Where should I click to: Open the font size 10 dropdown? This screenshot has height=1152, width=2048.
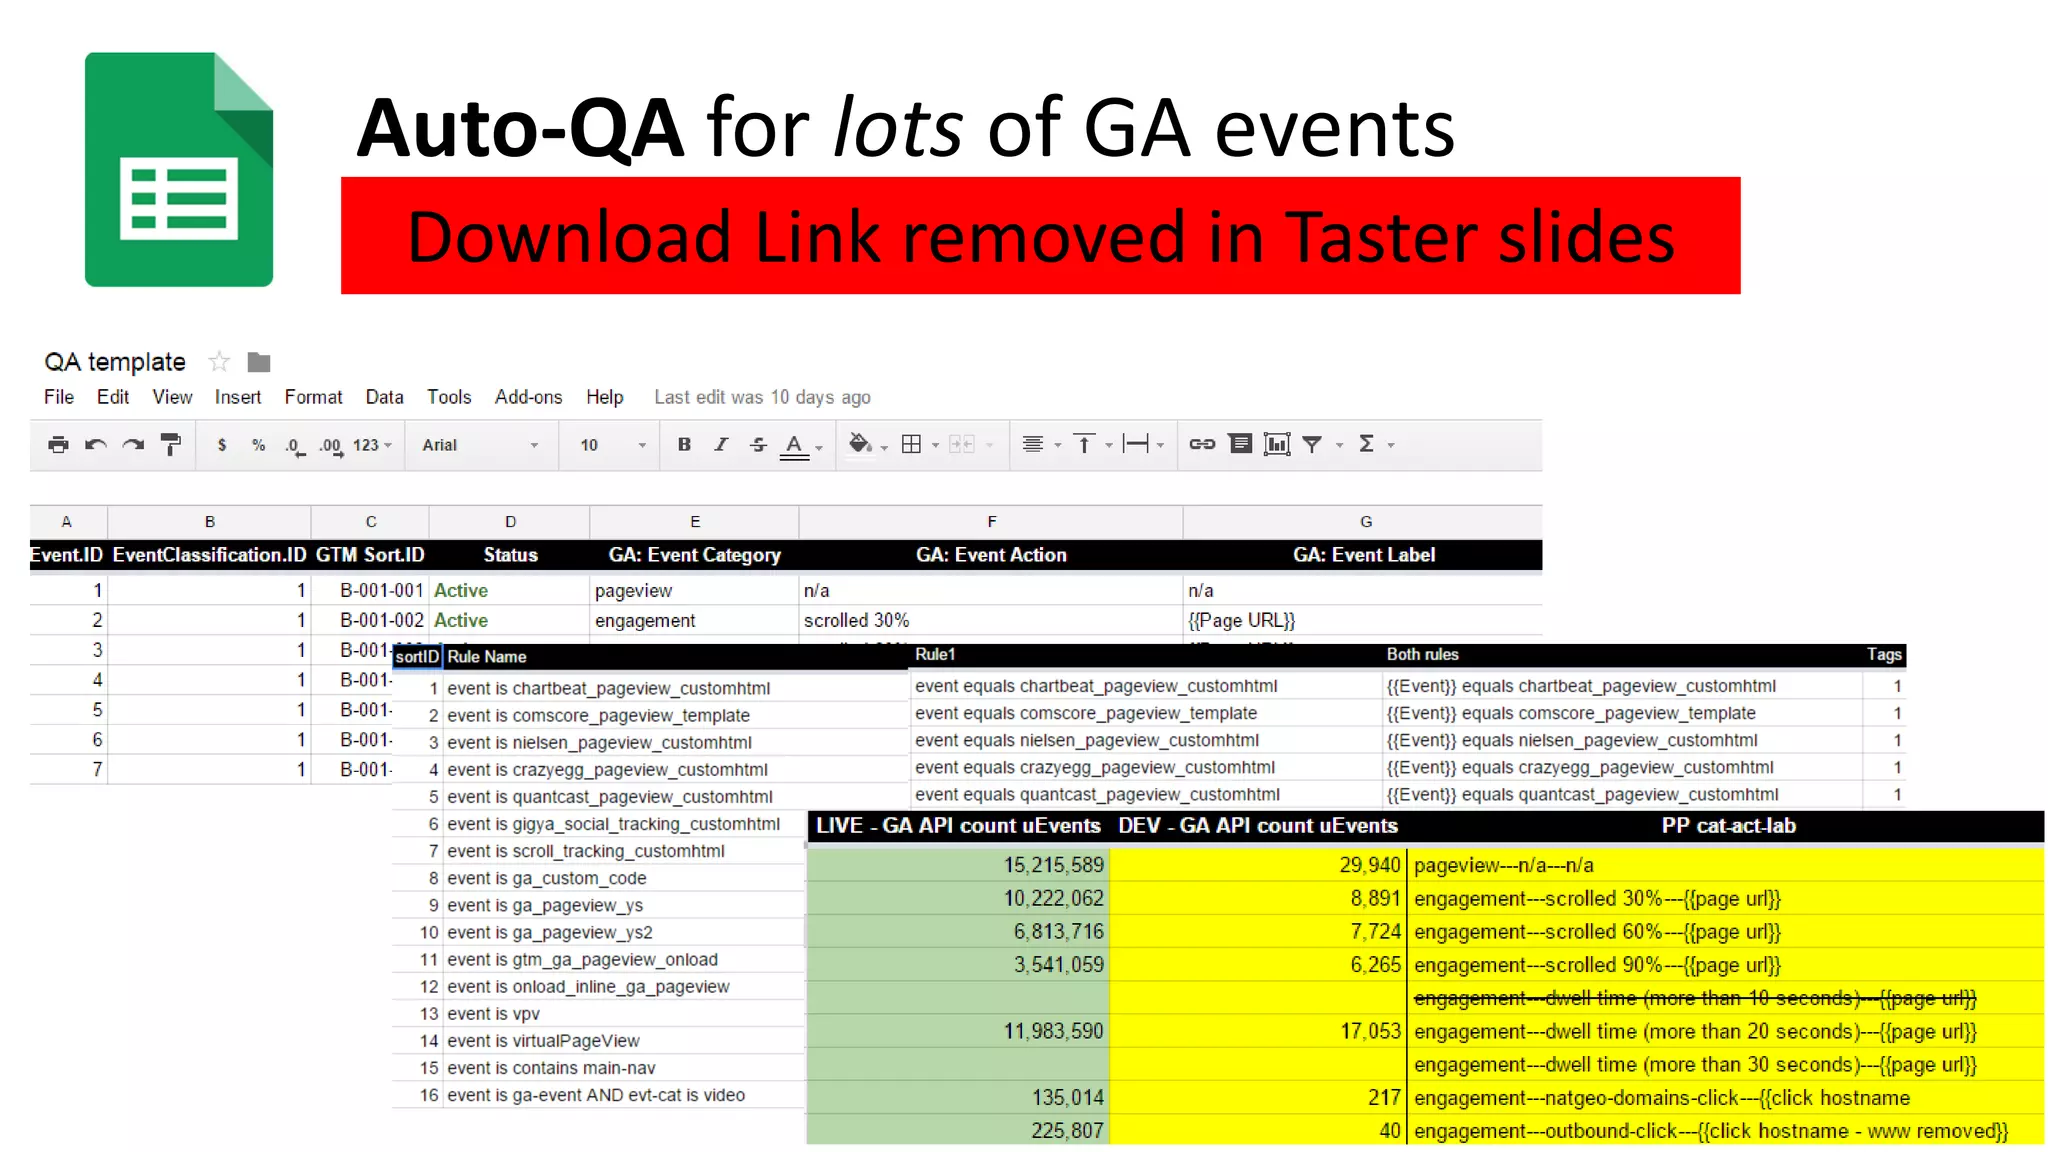click(x=613, y=445)
